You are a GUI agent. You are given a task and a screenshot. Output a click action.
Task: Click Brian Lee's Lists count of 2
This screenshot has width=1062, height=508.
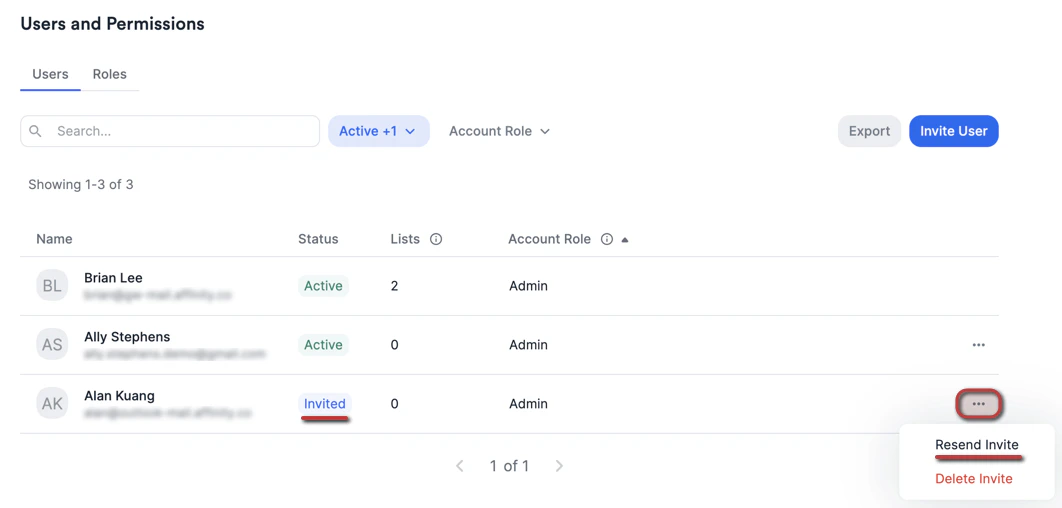(x=394, y=286)
